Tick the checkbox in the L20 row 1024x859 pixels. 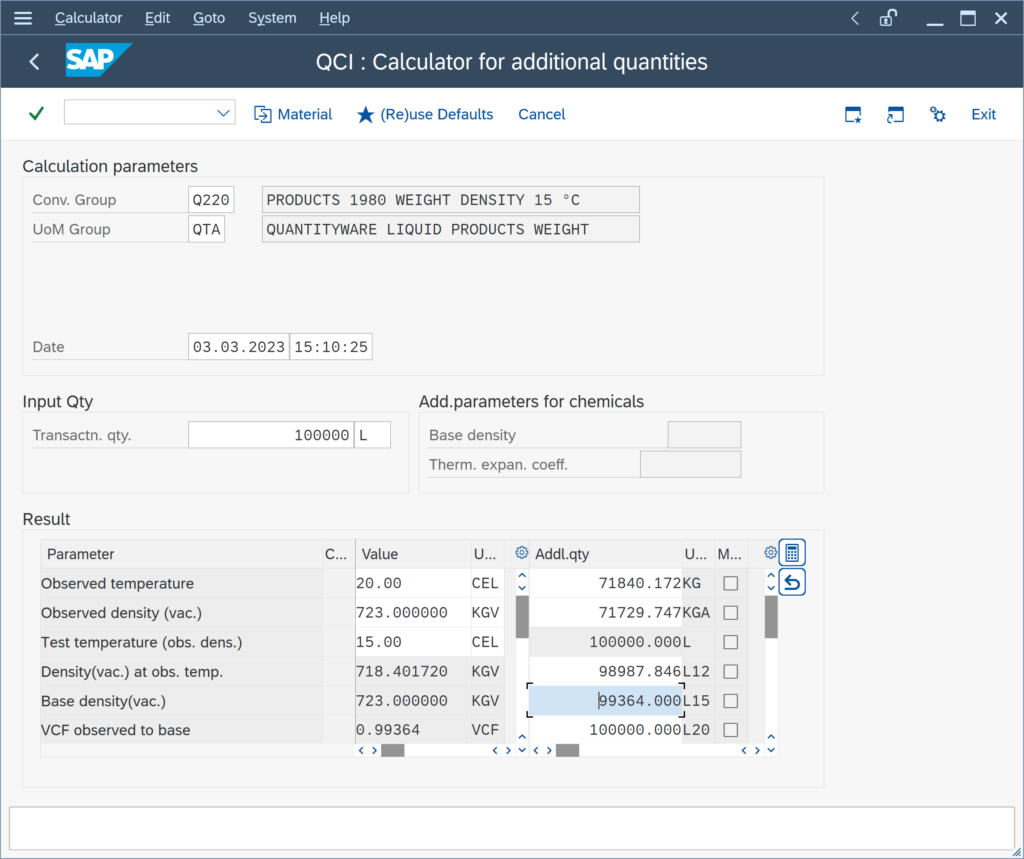(731, 730)
